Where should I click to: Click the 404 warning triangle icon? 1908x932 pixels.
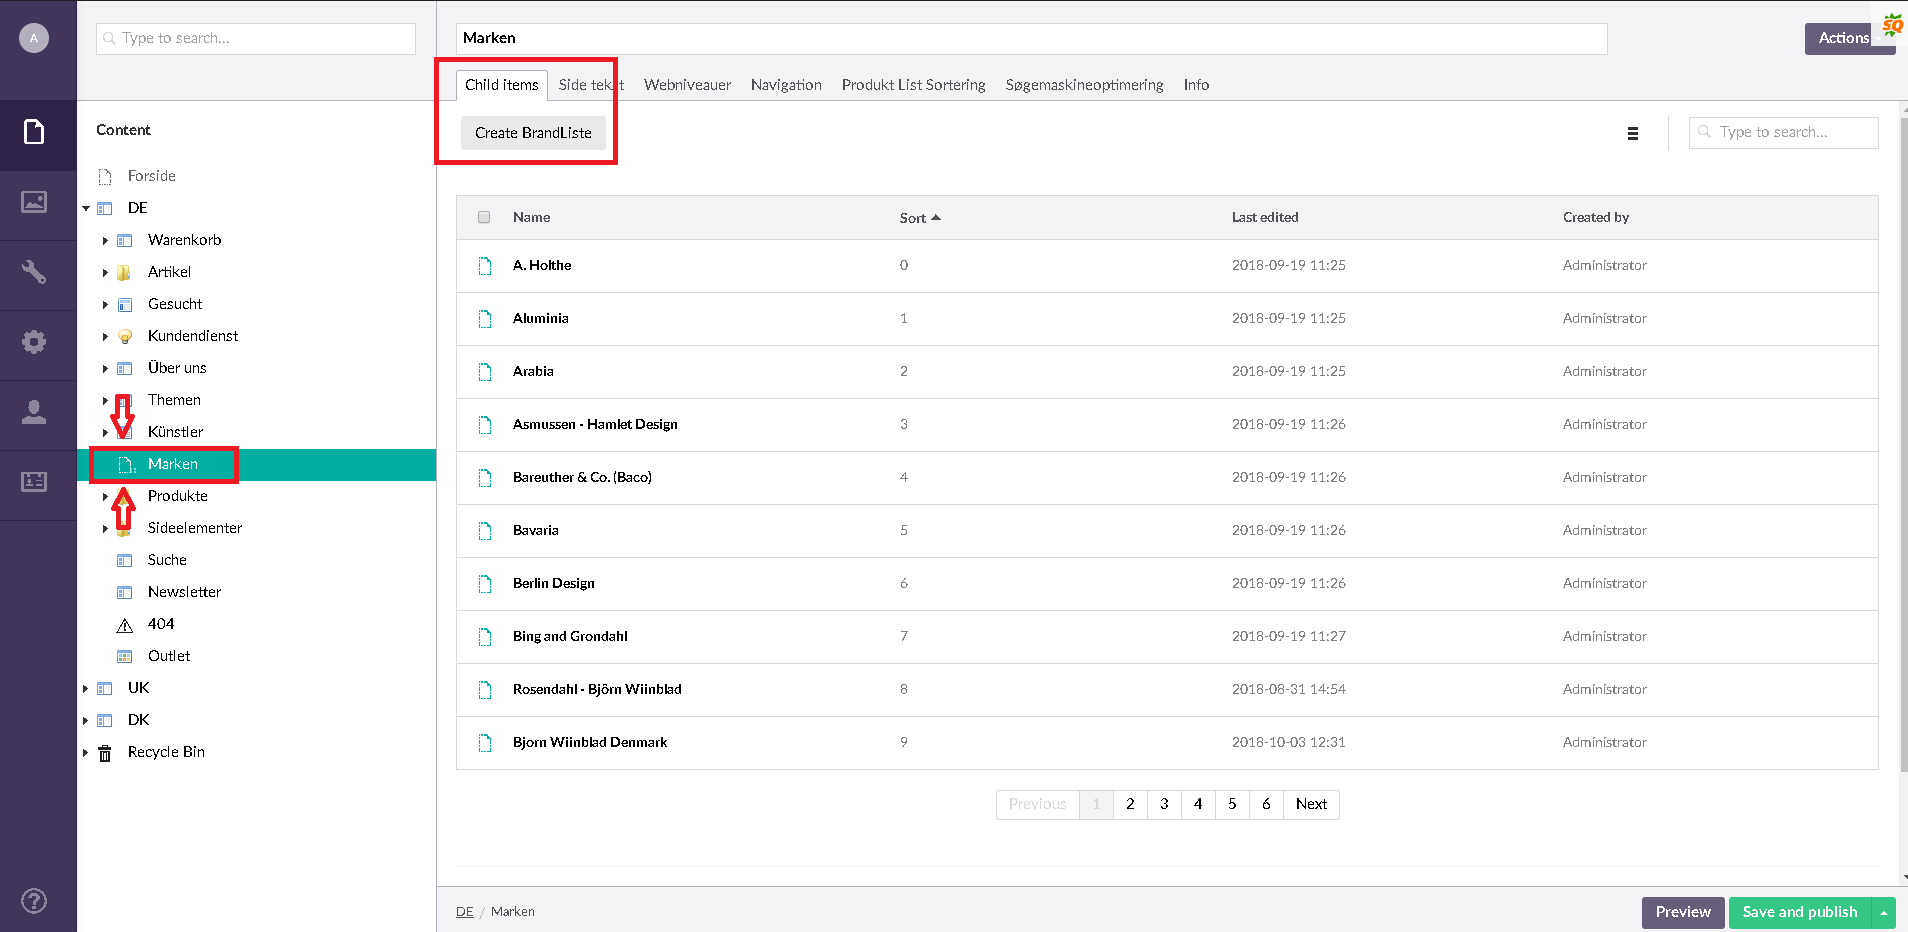125,625
